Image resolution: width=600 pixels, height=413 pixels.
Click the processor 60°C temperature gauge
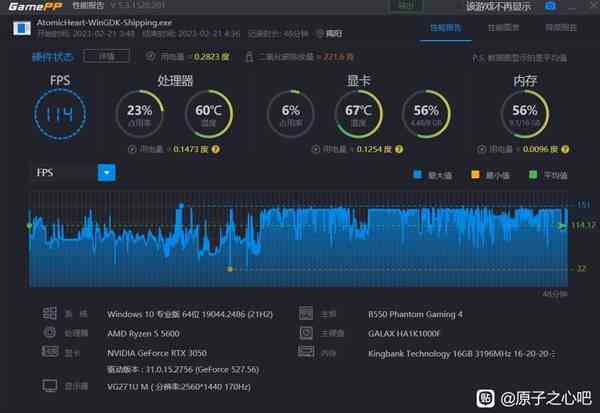tap(209, 114)
